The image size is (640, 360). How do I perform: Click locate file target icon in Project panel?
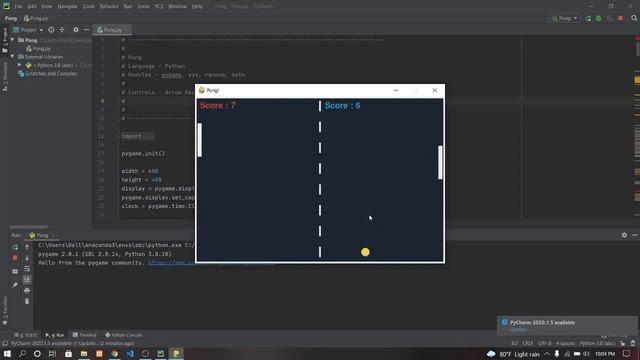[51, 30]
